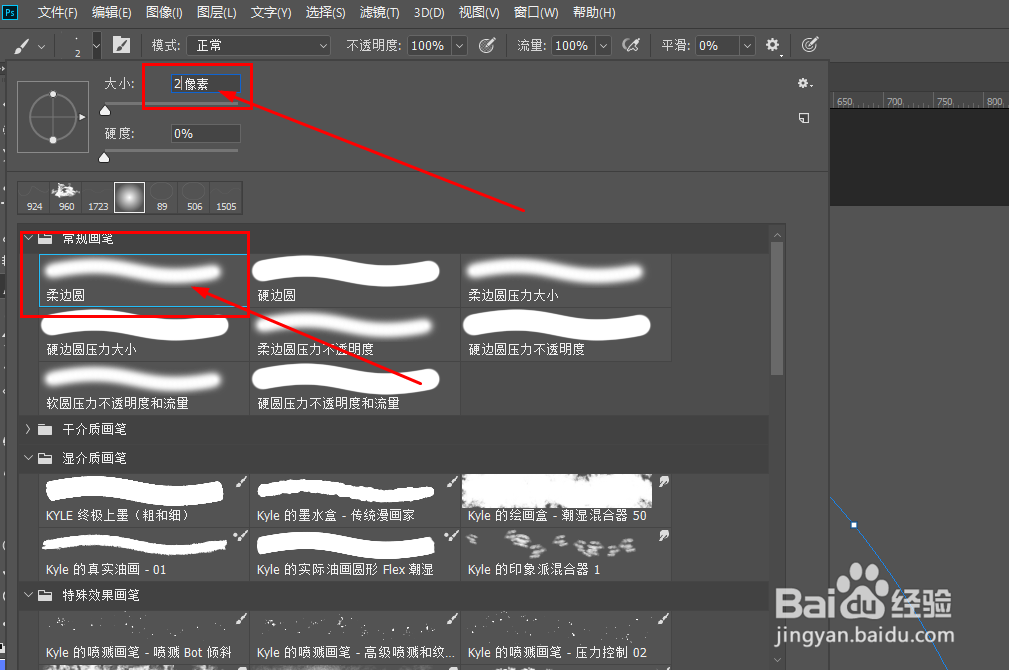The width and height of the screenshot is (1009, 670).
Task: Click the 不透明度 100% value field
Action: coord(430,46)
